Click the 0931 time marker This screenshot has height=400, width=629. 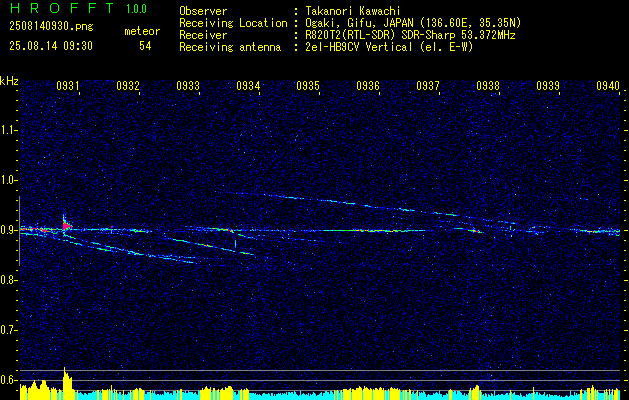68,85
